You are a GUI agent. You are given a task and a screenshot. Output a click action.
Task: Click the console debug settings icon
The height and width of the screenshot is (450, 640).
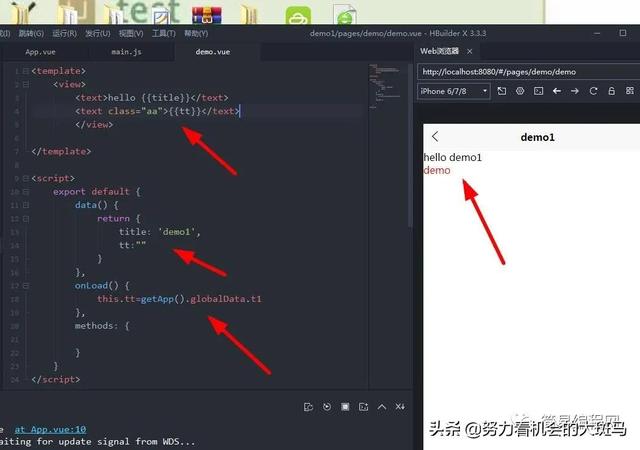coord(308,407)
